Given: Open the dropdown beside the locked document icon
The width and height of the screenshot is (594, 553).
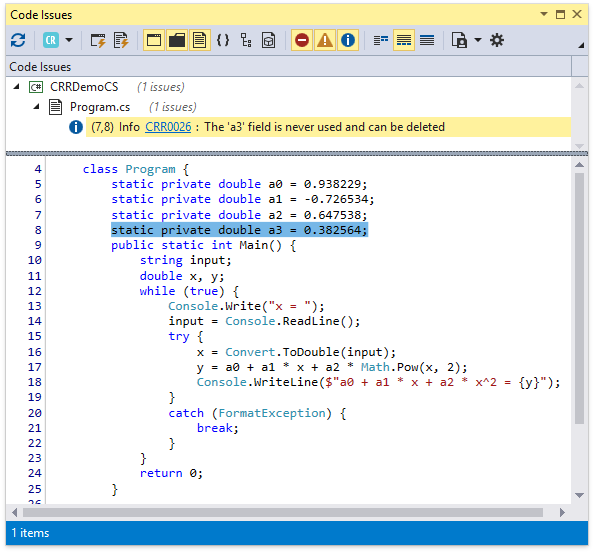Looking at the screenshot, I should [478, 40].
